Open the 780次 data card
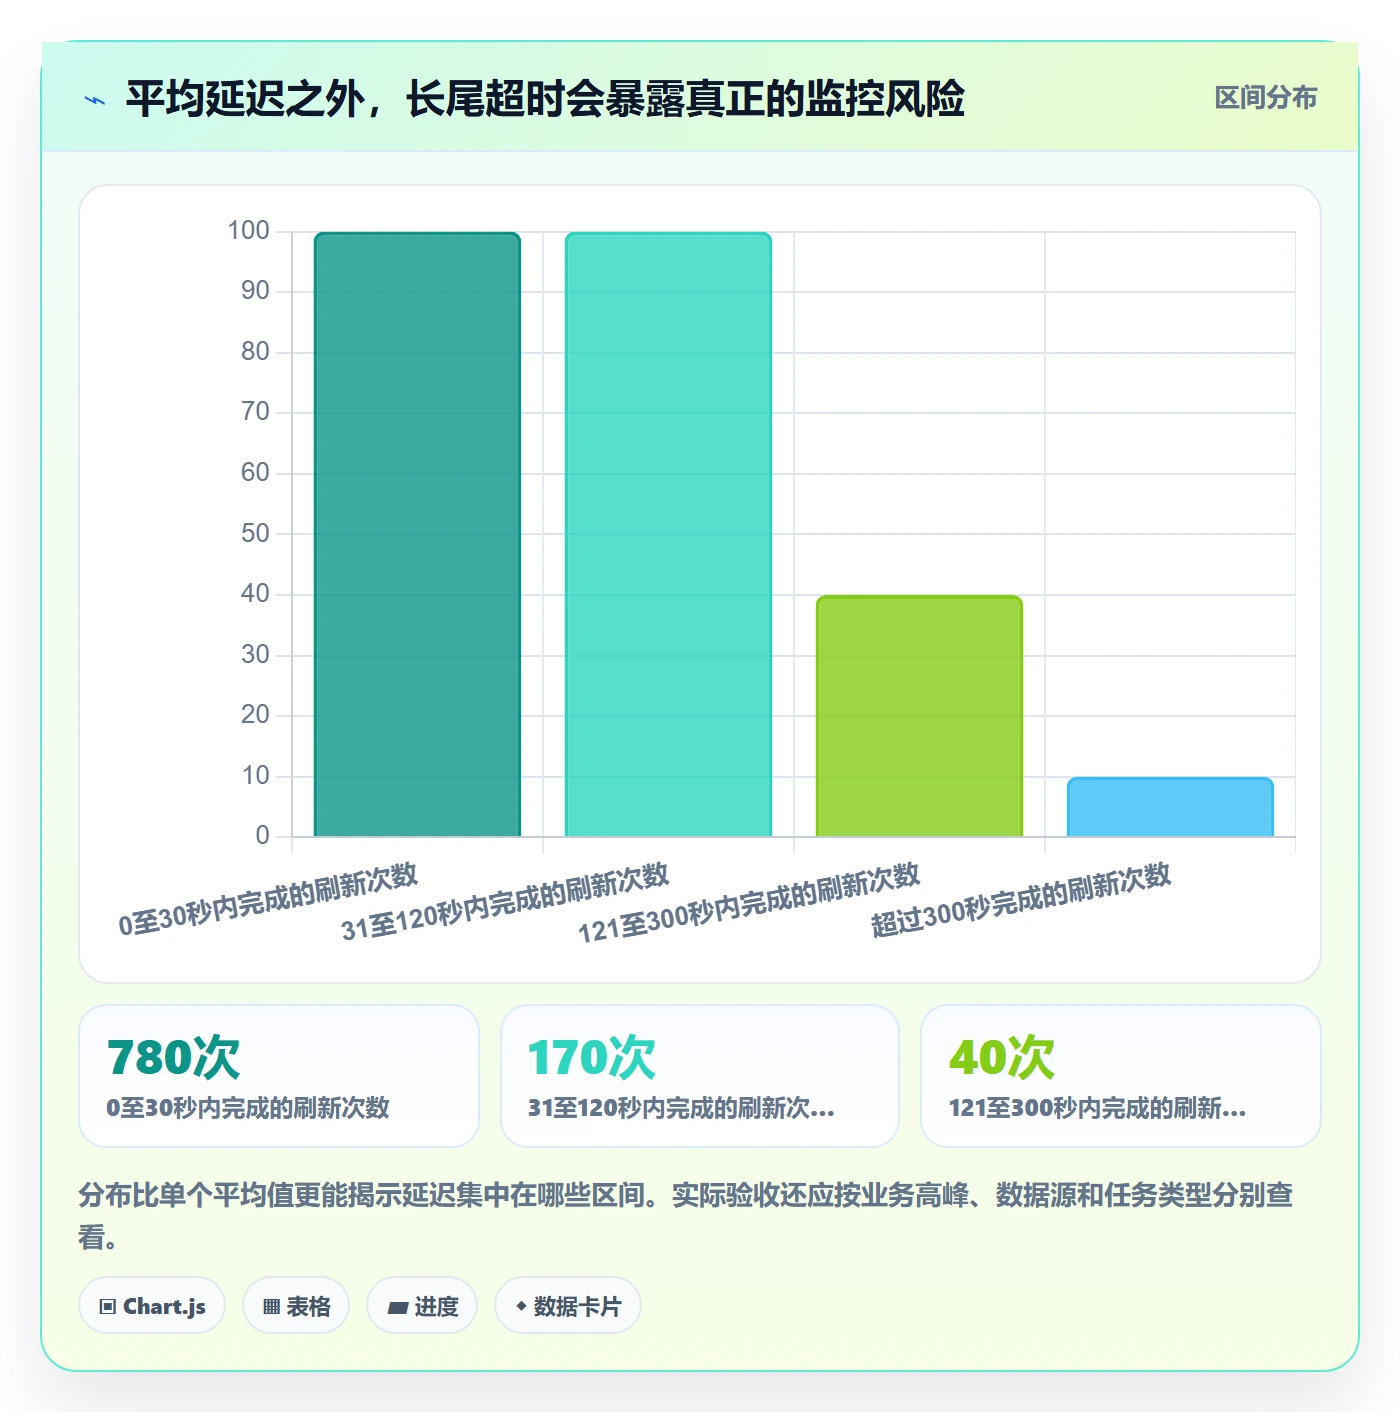Viewport: 1400px width, 1412px height. (x=279, y=1076)
